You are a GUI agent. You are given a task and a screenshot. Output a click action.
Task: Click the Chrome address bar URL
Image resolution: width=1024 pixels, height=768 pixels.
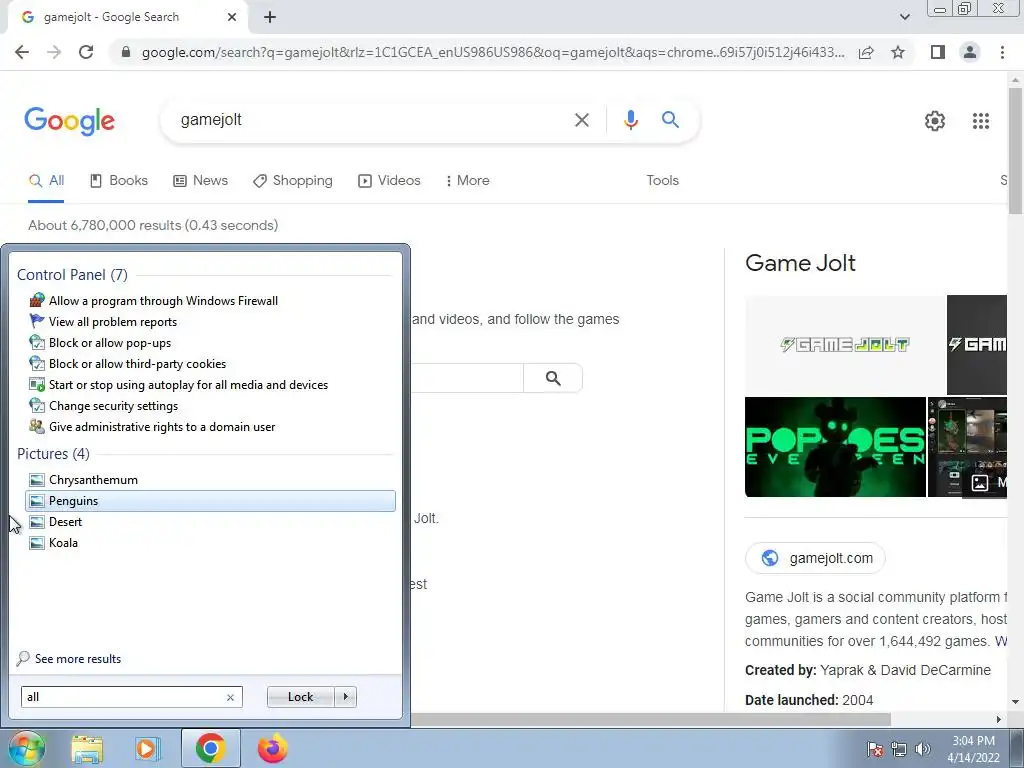click(493, 52)
